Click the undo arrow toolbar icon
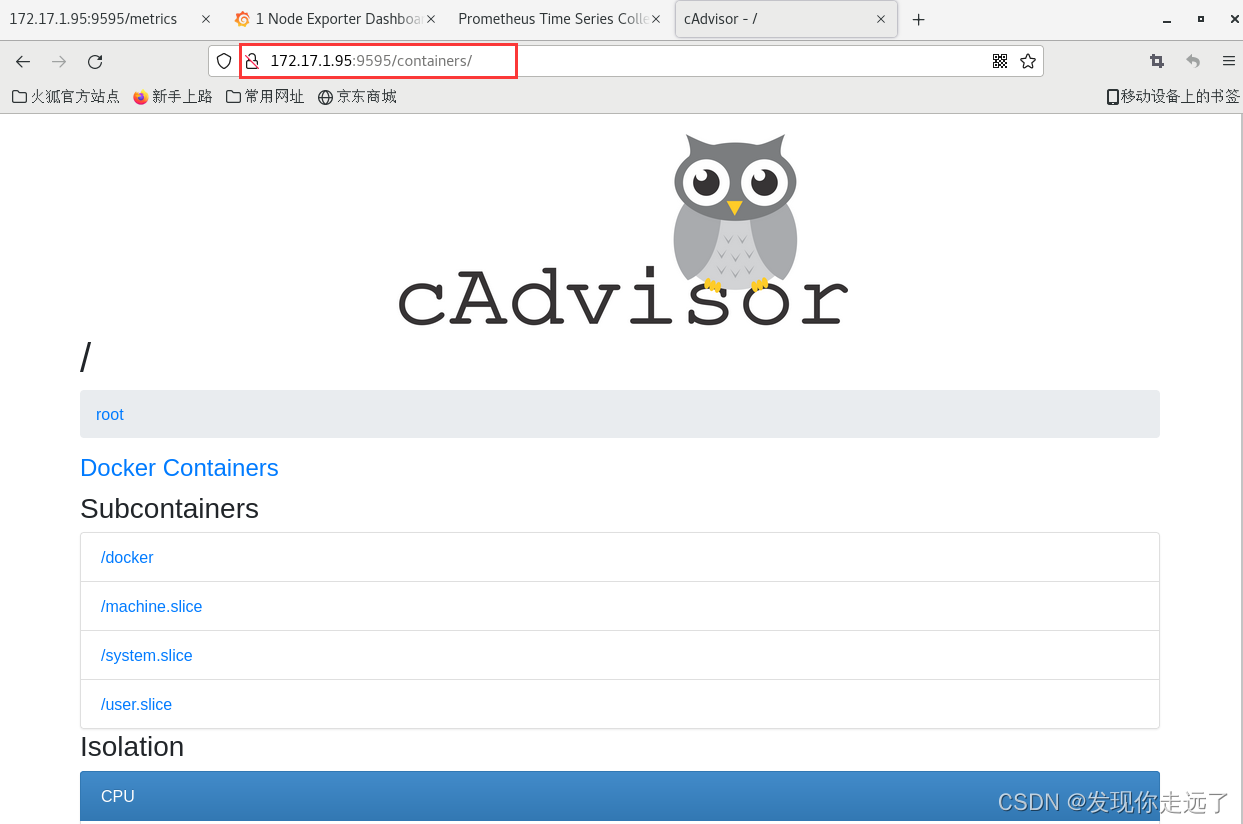The height and width of the screenshot is (824, 1243). tap(1193, 61)
